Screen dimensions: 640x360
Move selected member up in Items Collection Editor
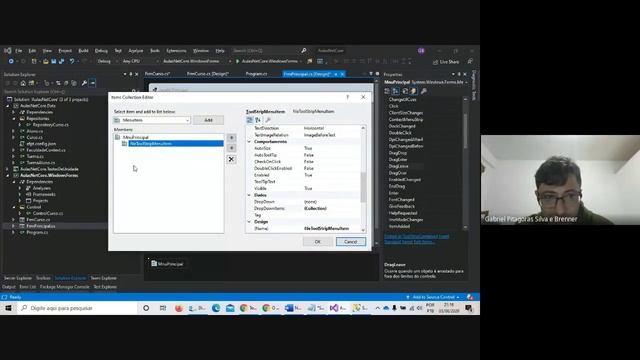pos(231,138)
